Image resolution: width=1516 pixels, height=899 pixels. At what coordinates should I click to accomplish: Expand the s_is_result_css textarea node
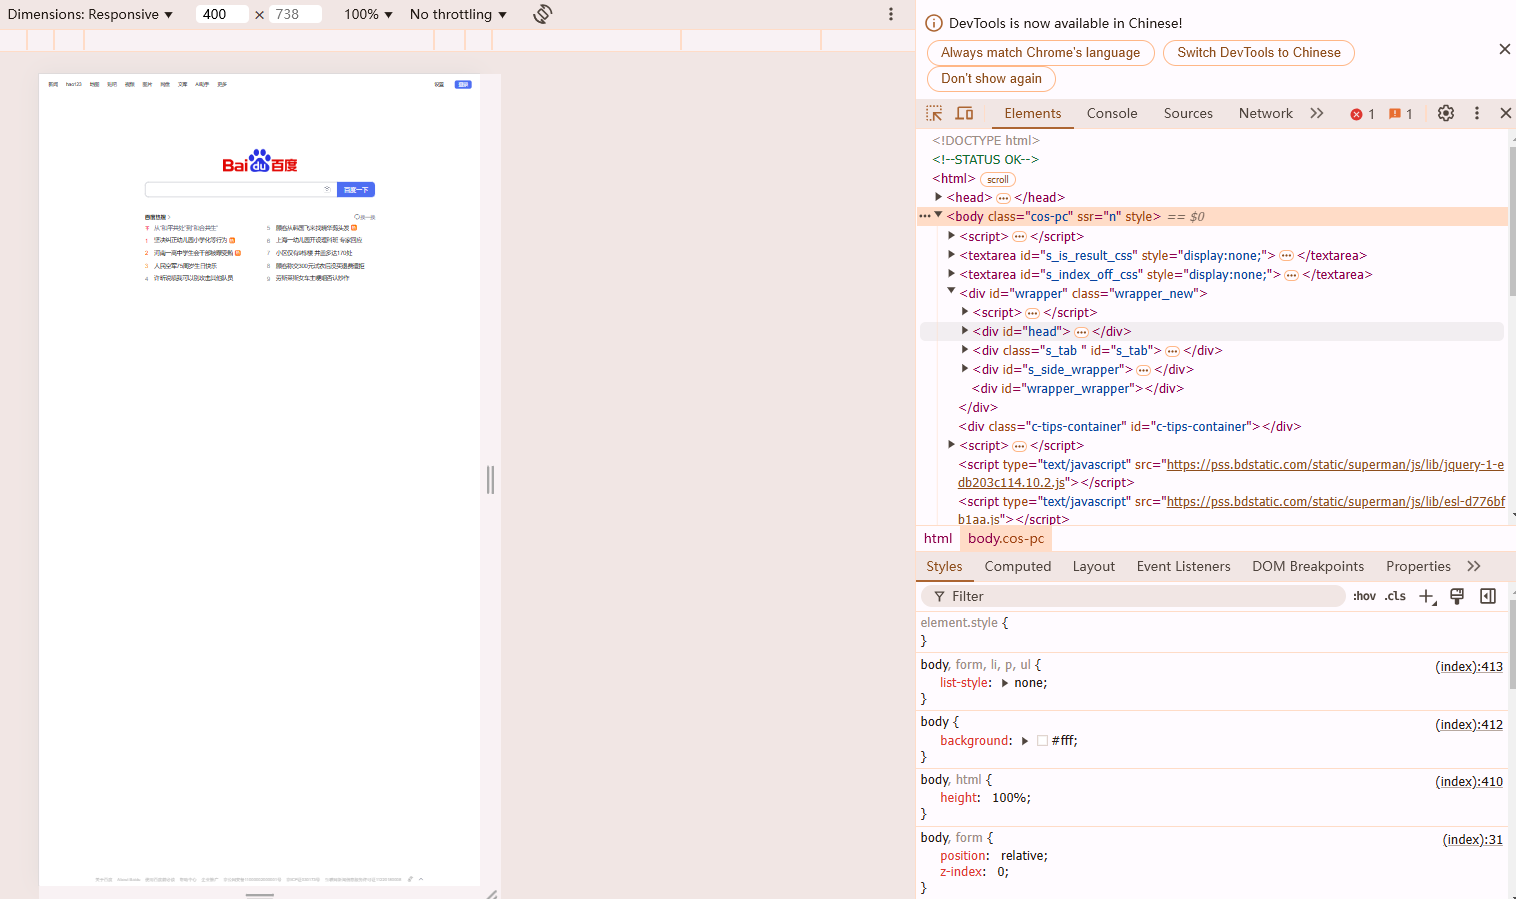951,254
